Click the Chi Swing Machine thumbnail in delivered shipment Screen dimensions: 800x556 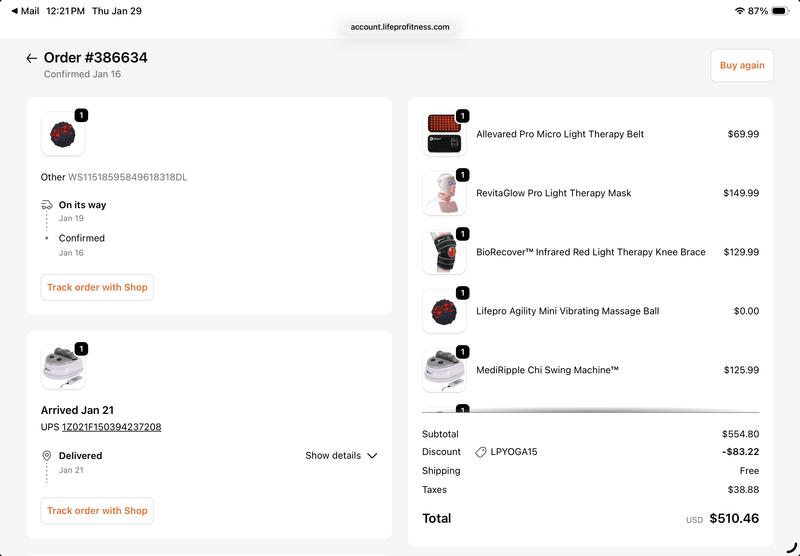pos(62,367)
